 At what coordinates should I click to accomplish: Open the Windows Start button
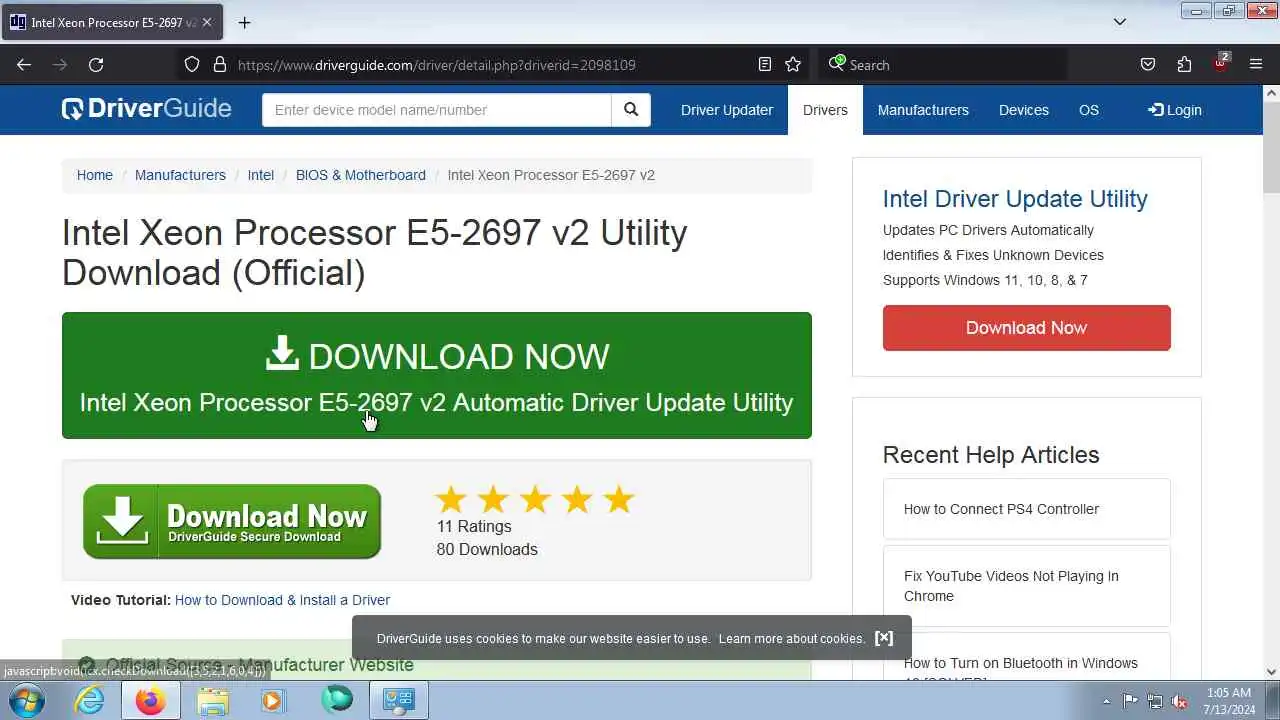(x=27, y=701)
